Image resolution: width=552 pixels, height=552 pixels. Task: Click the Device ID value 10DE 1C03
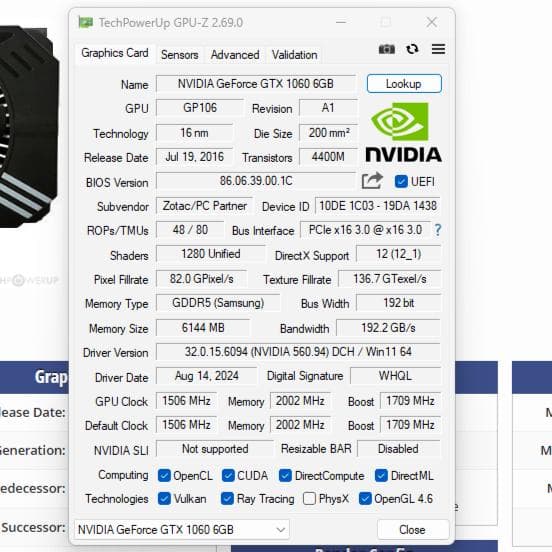[x=378, y=206]
